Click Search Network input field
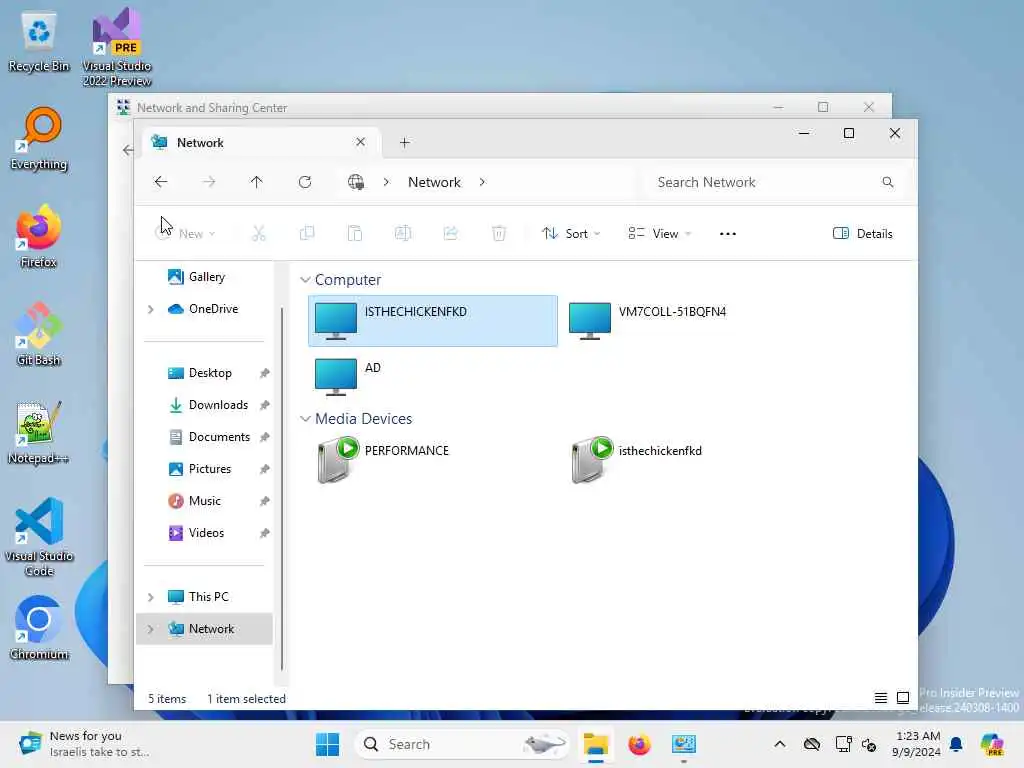The height and width of the screenshot is (768, 1024). coord(775,182)
